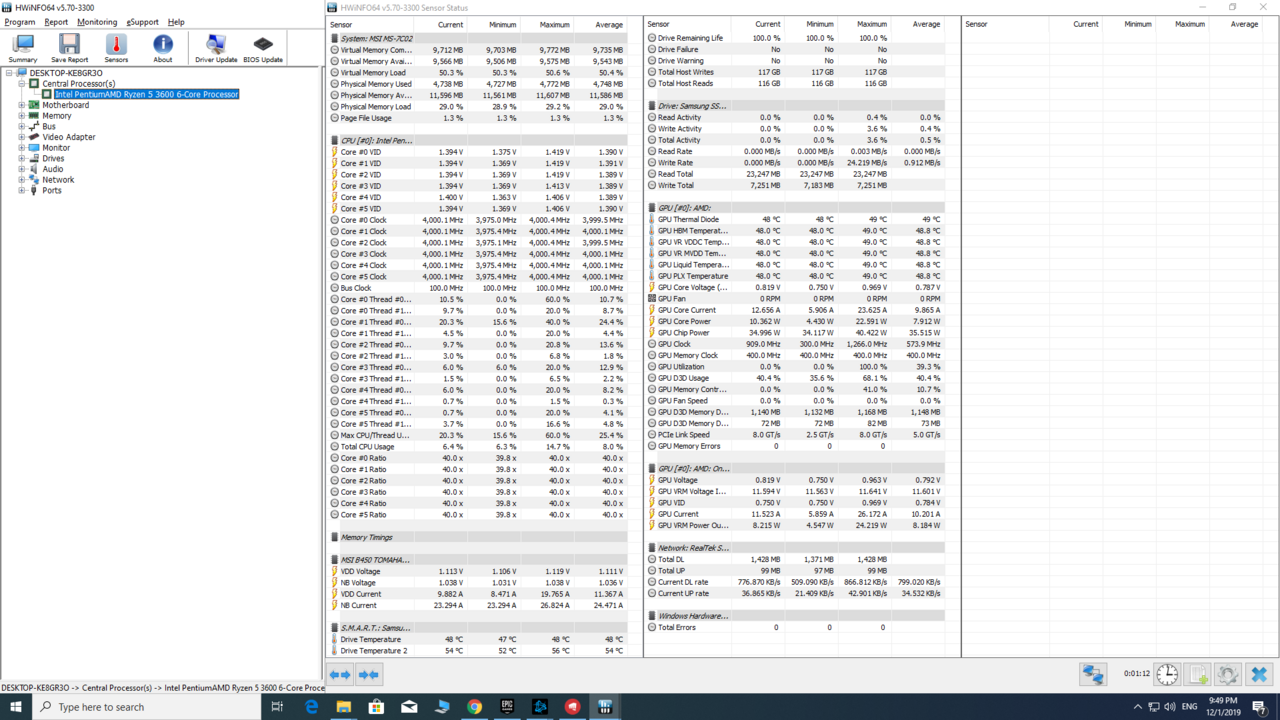Expand the Bus tree node
The height and width of the screenshot is (720, 1280).
(x=21, y=127)
